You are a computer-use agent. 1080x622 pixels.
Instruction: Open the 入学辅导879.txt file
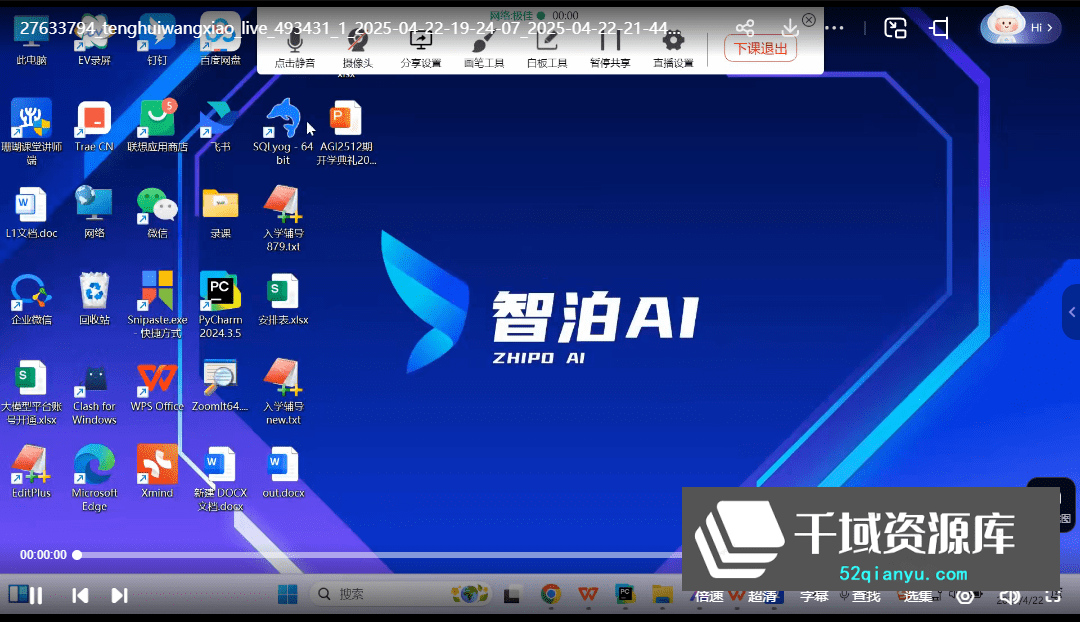283,218
